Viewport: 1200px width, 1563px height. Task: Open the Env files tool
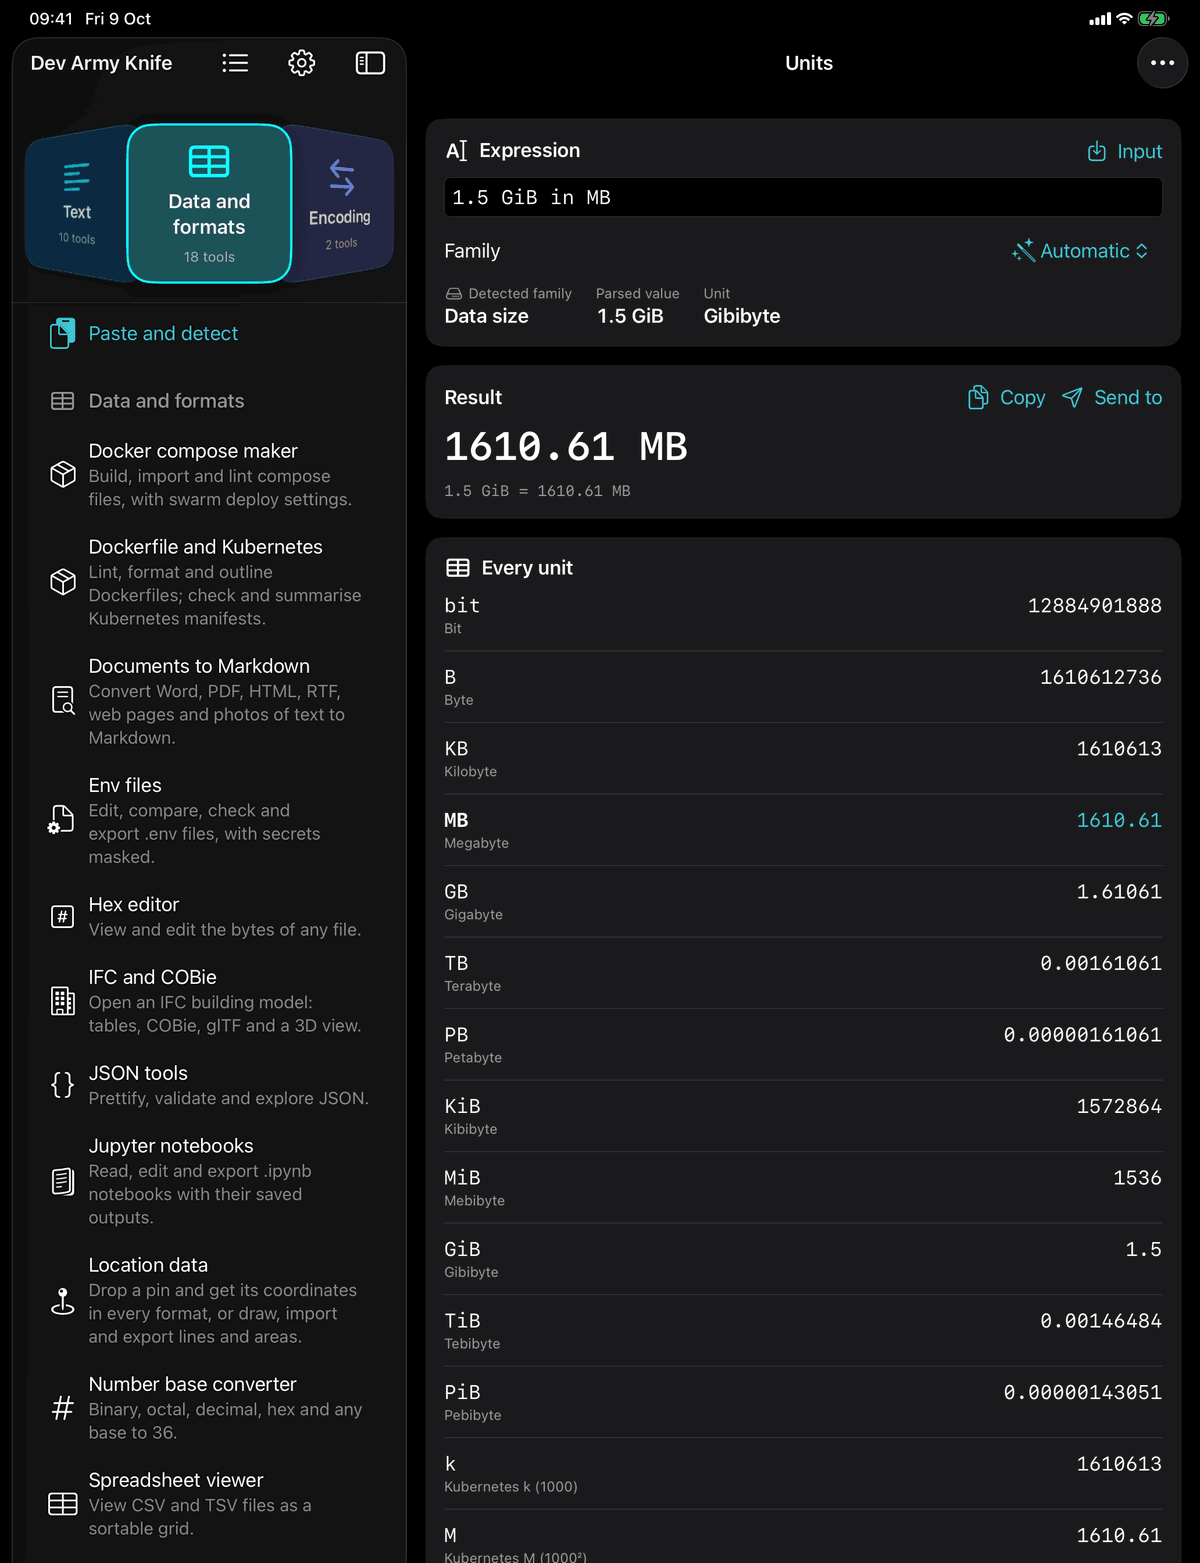tap(210, 820)
